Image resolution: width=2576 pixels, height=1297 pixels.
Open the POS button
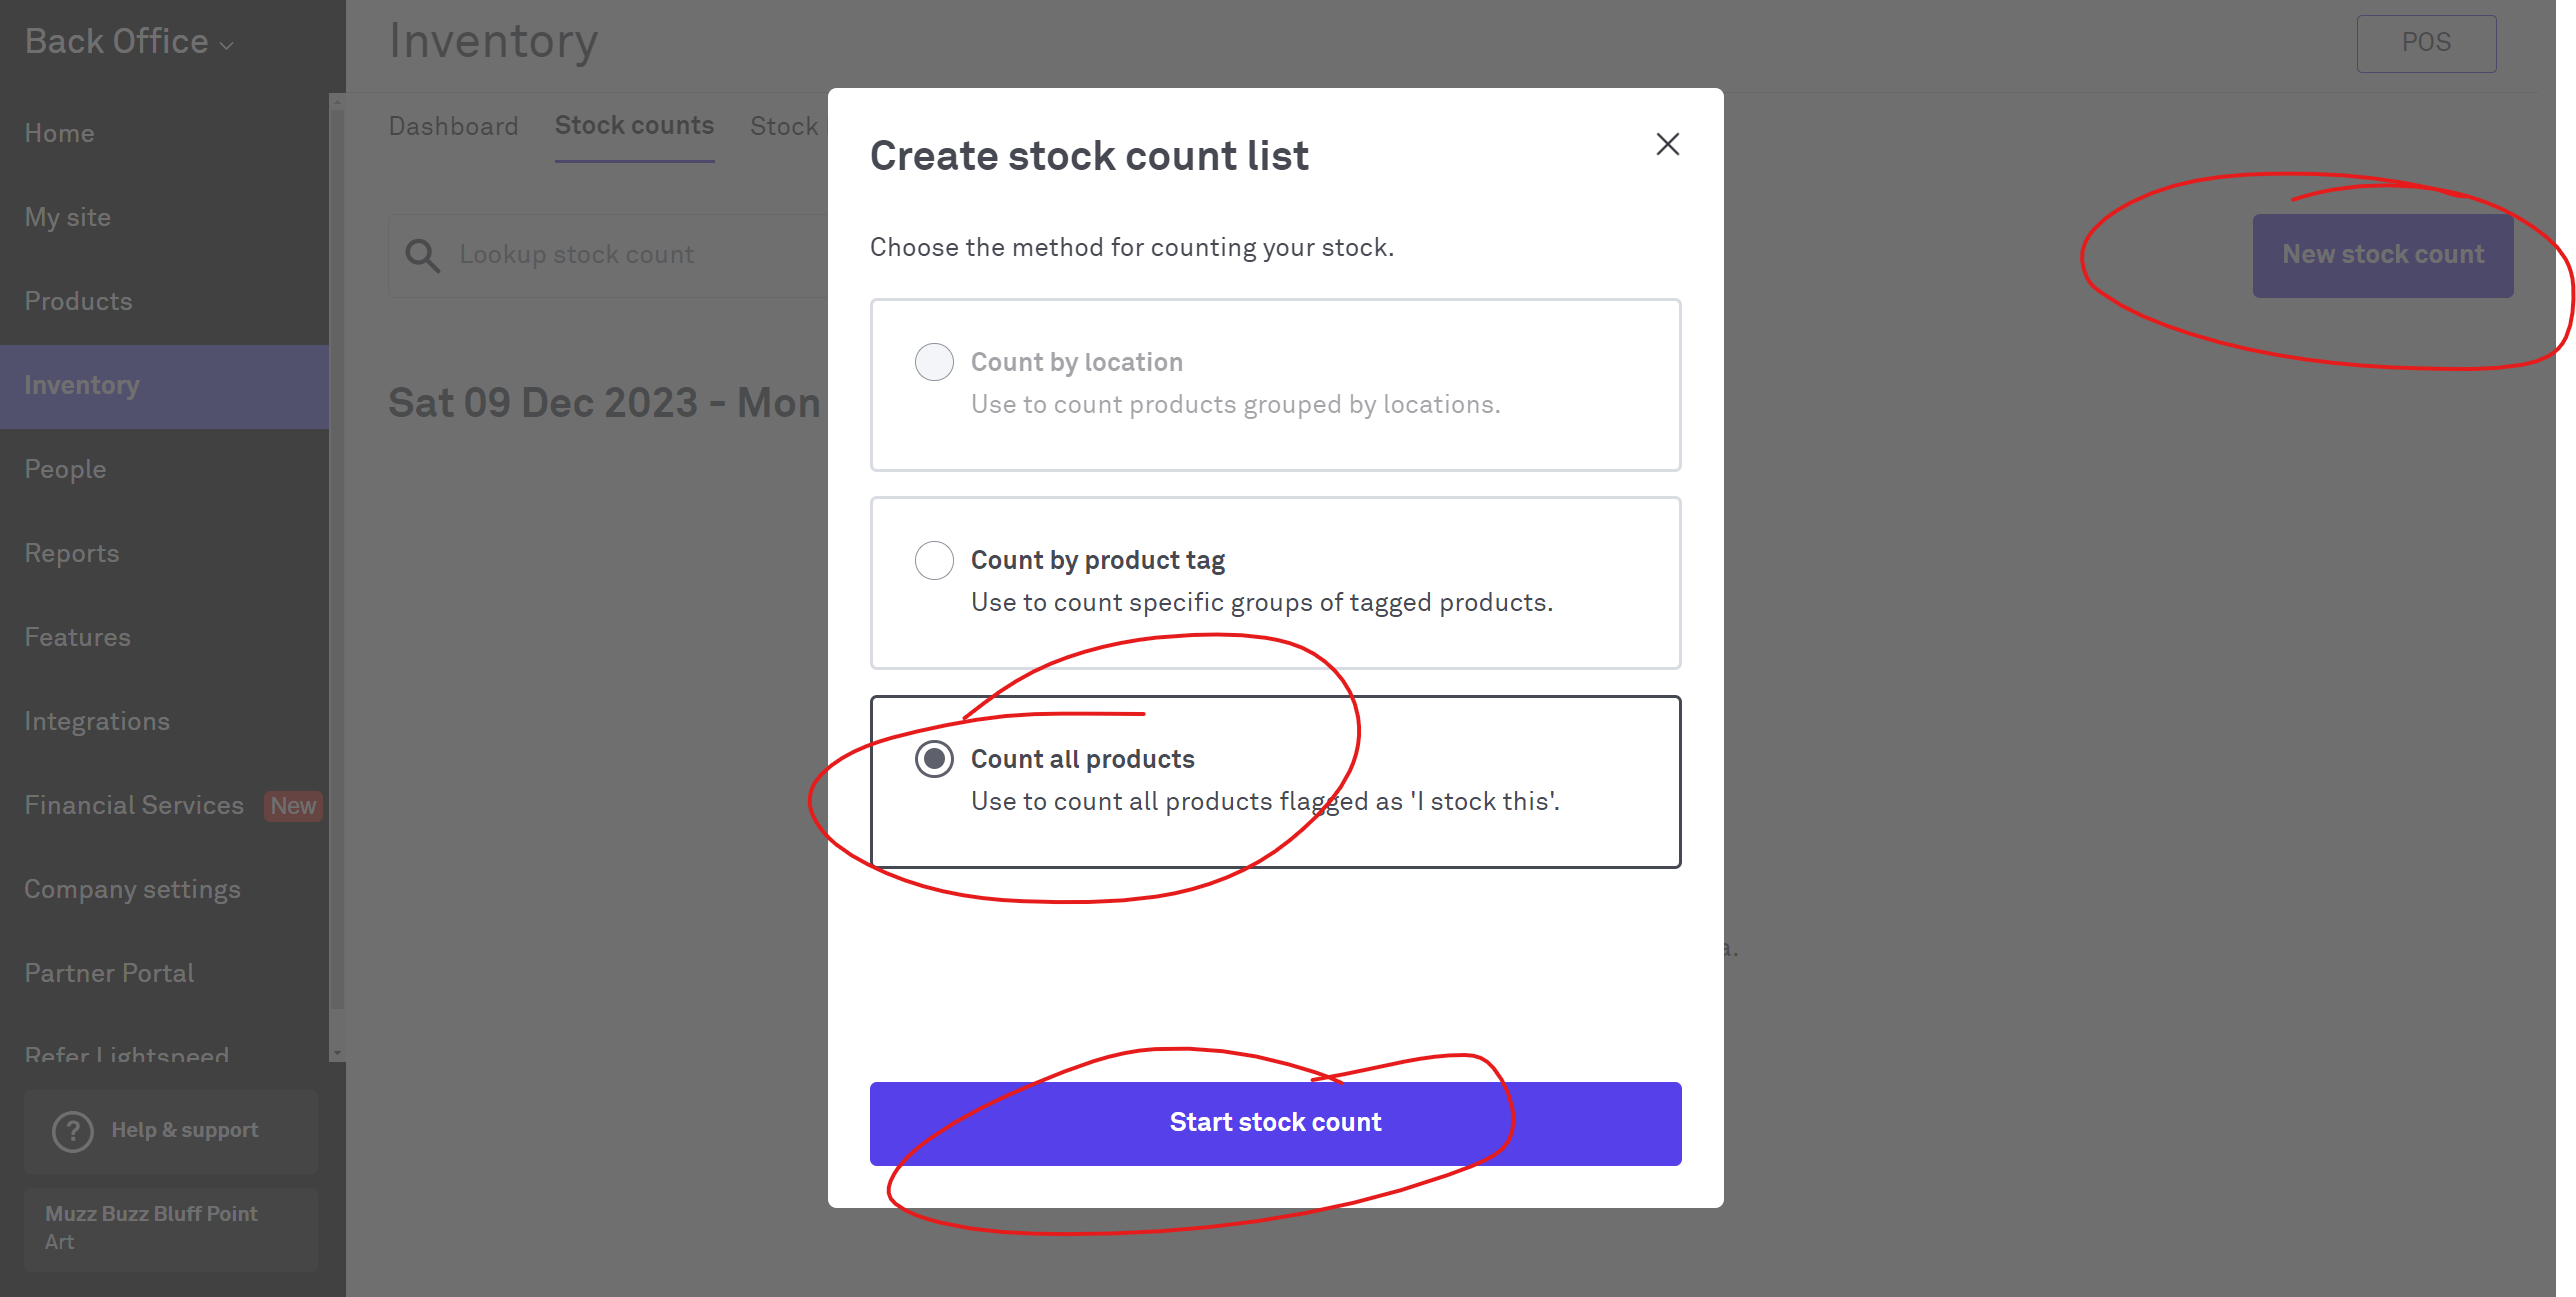pyautogui.click(x=2426, y=43)
